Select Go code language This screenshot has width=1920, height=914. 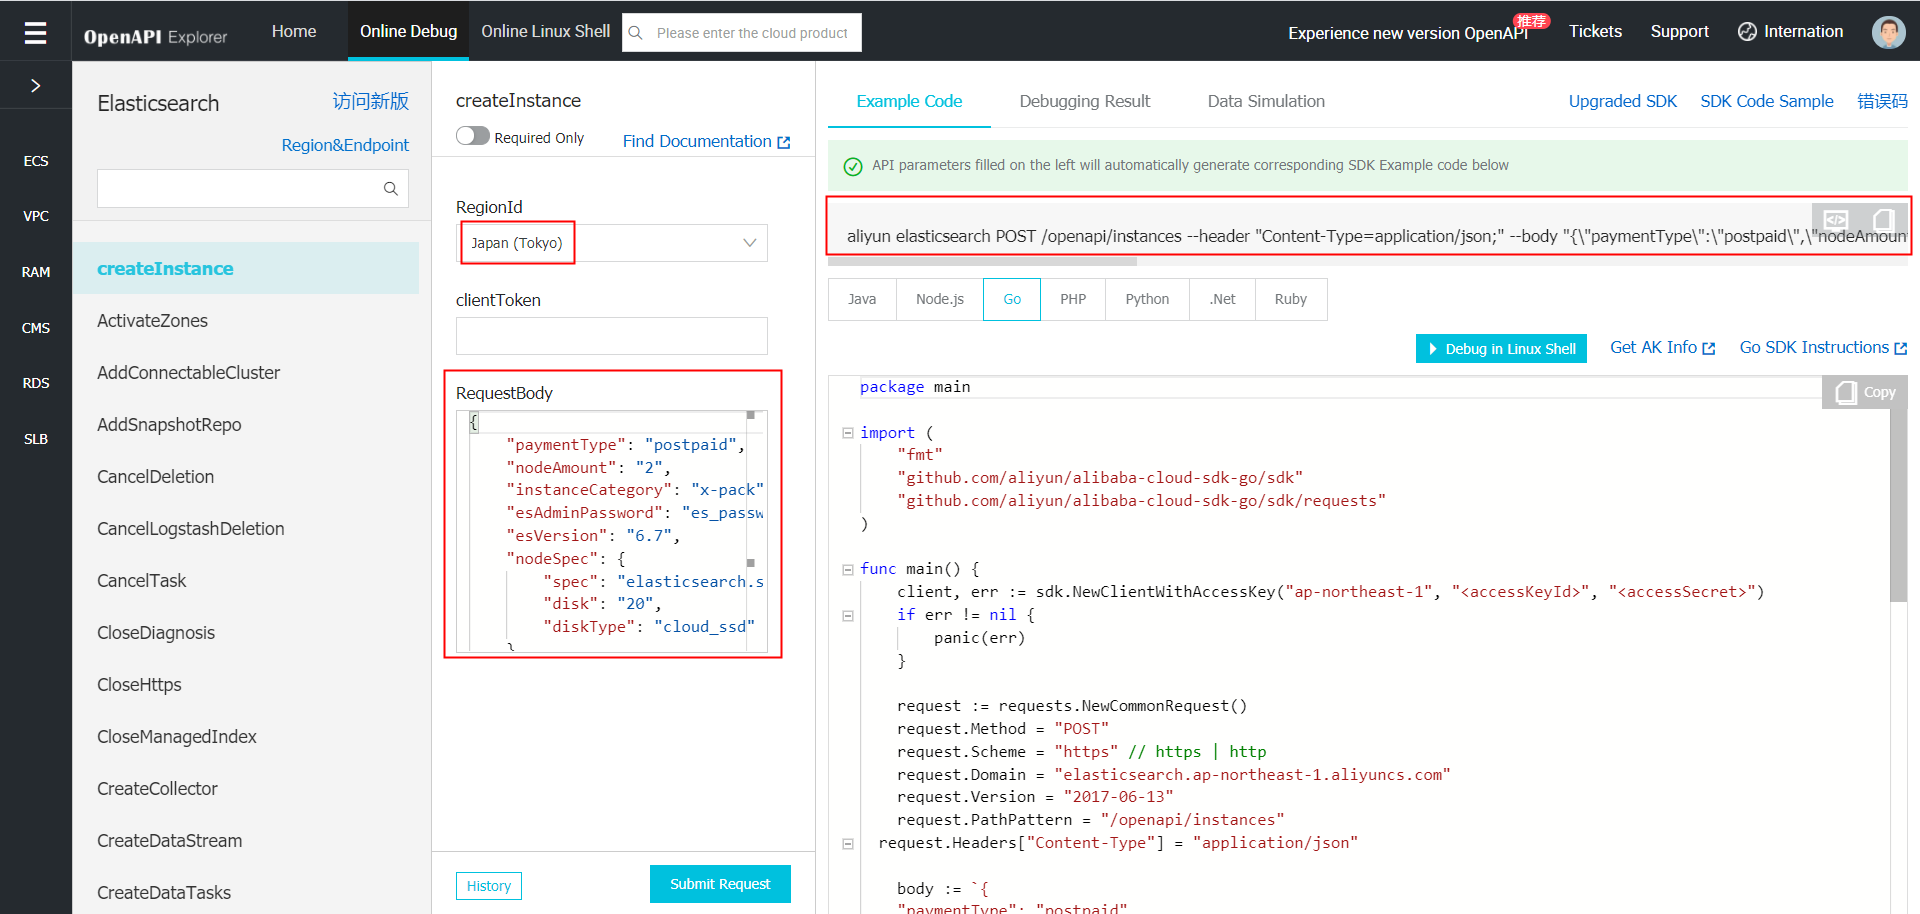coord(1012,299)
